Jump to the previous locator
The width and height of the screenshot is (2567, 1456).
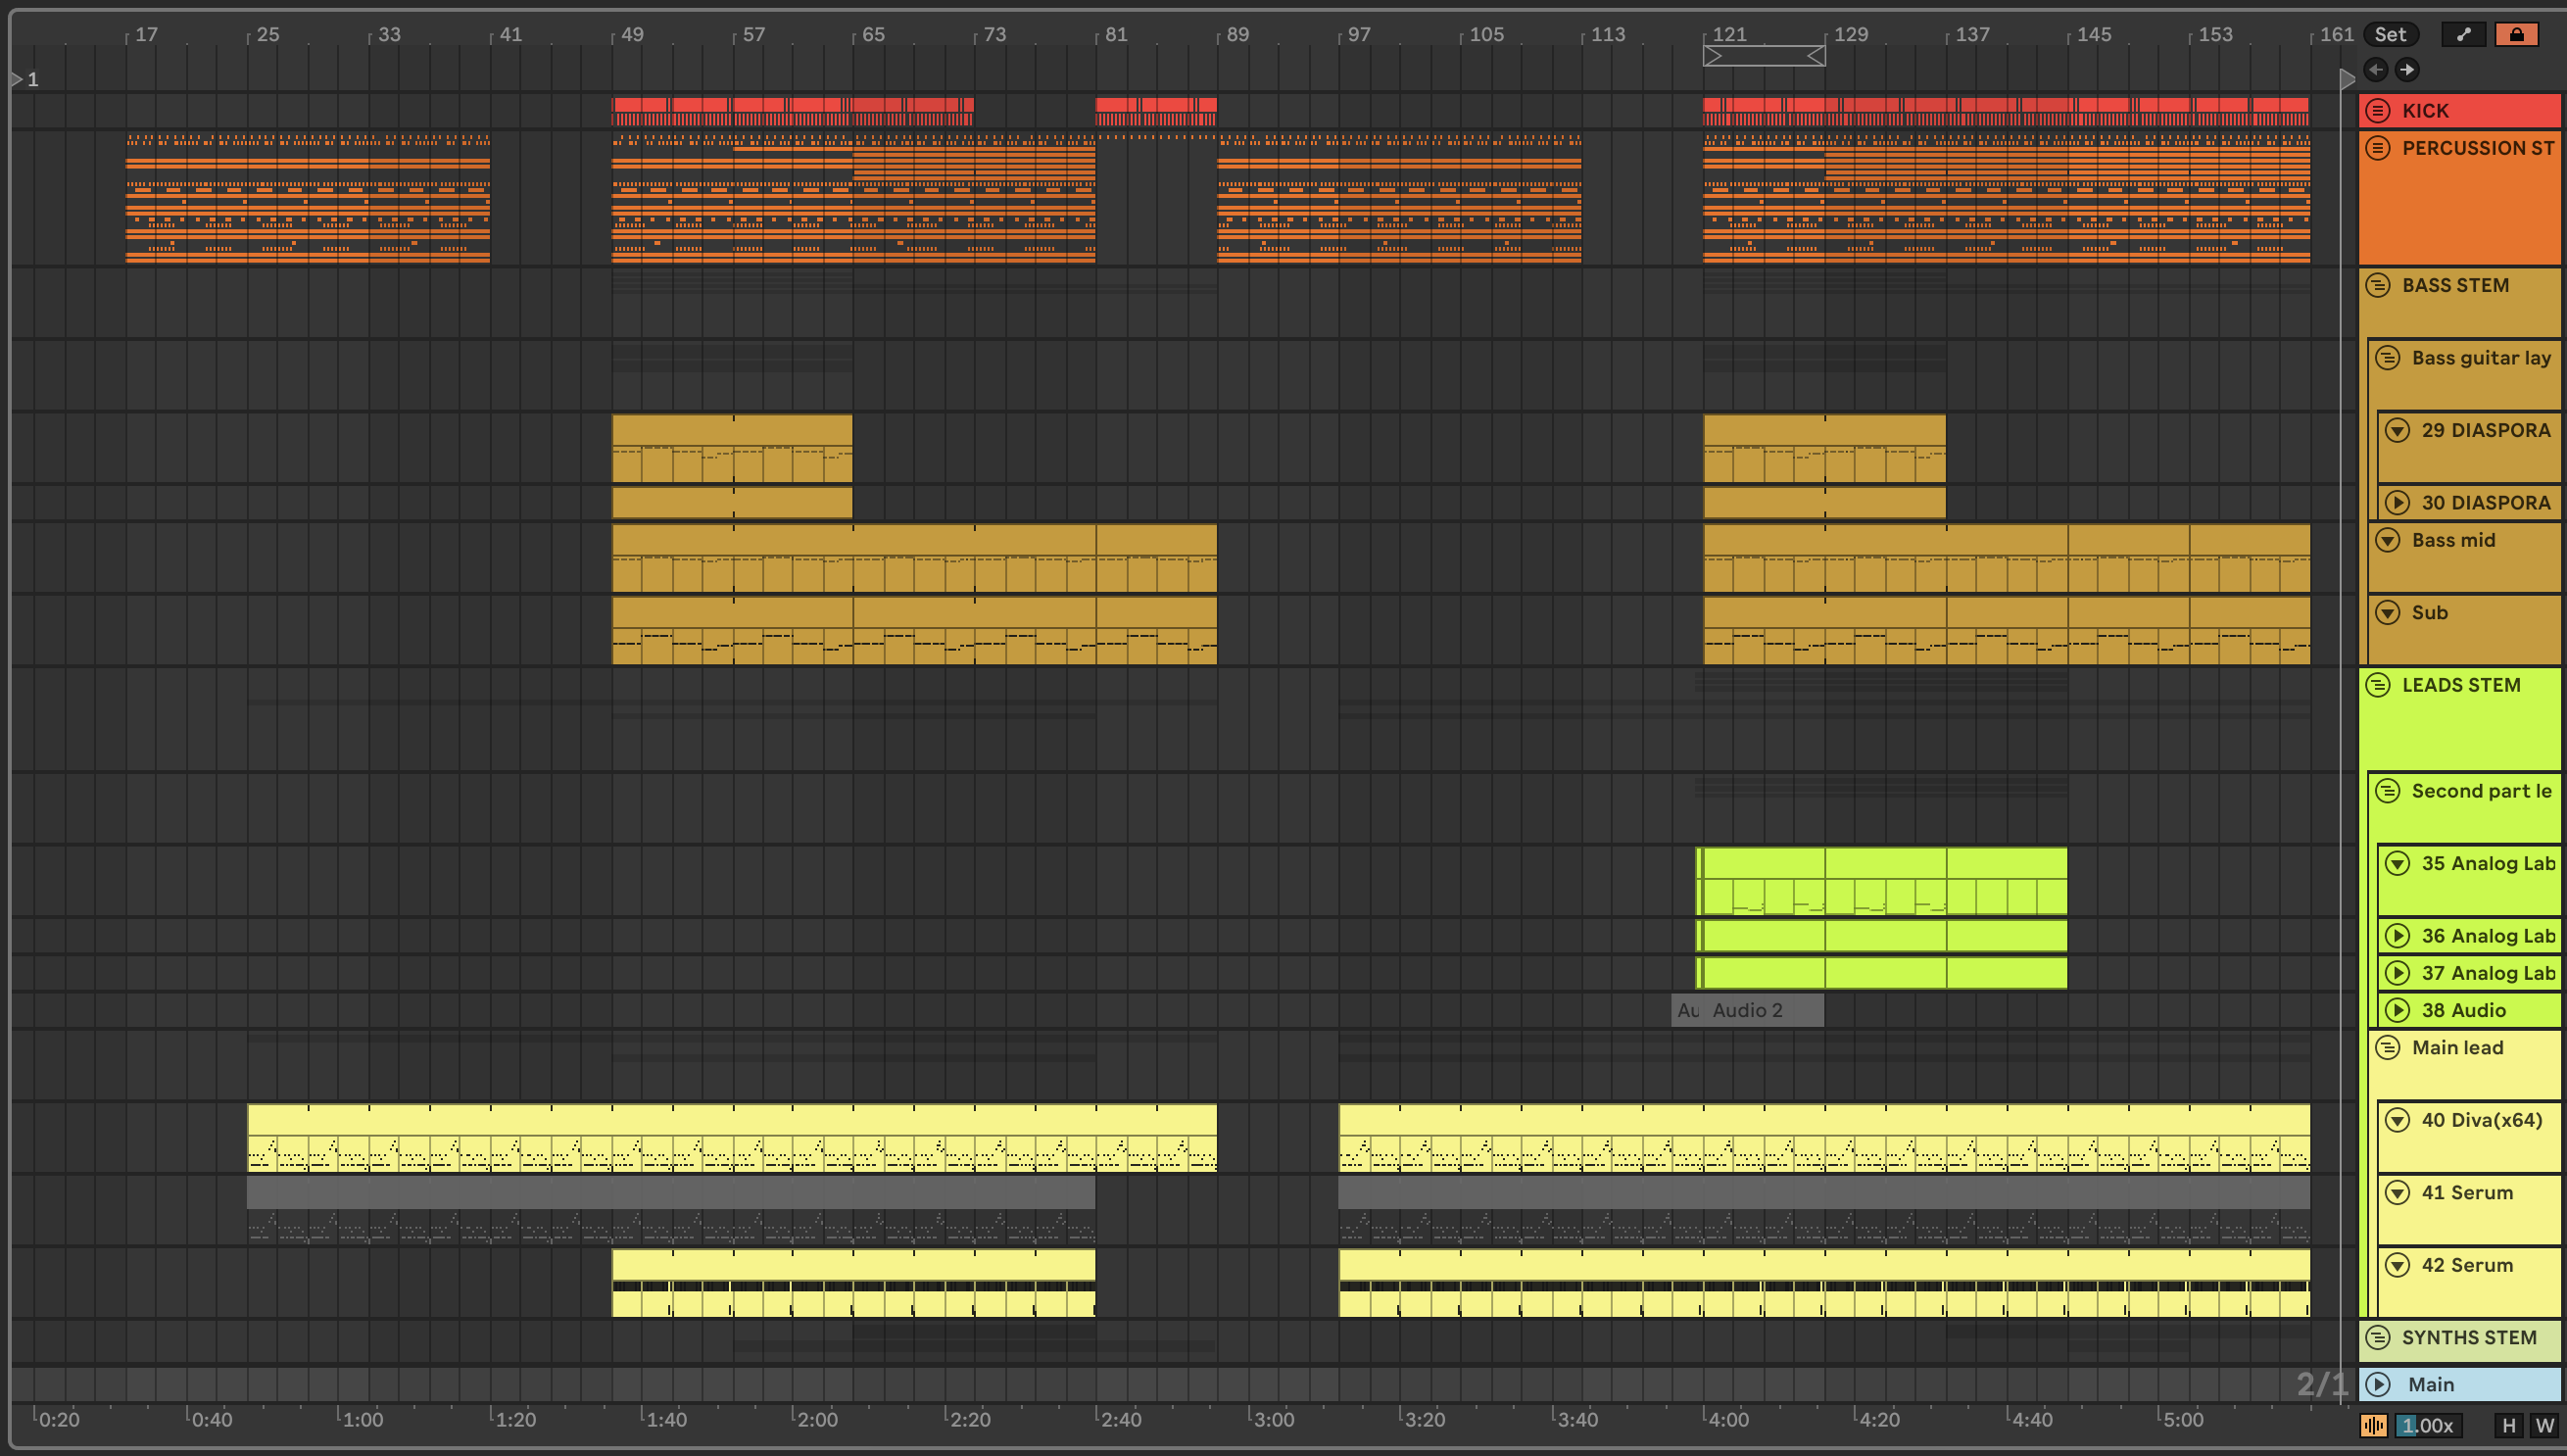point(2376,69)
